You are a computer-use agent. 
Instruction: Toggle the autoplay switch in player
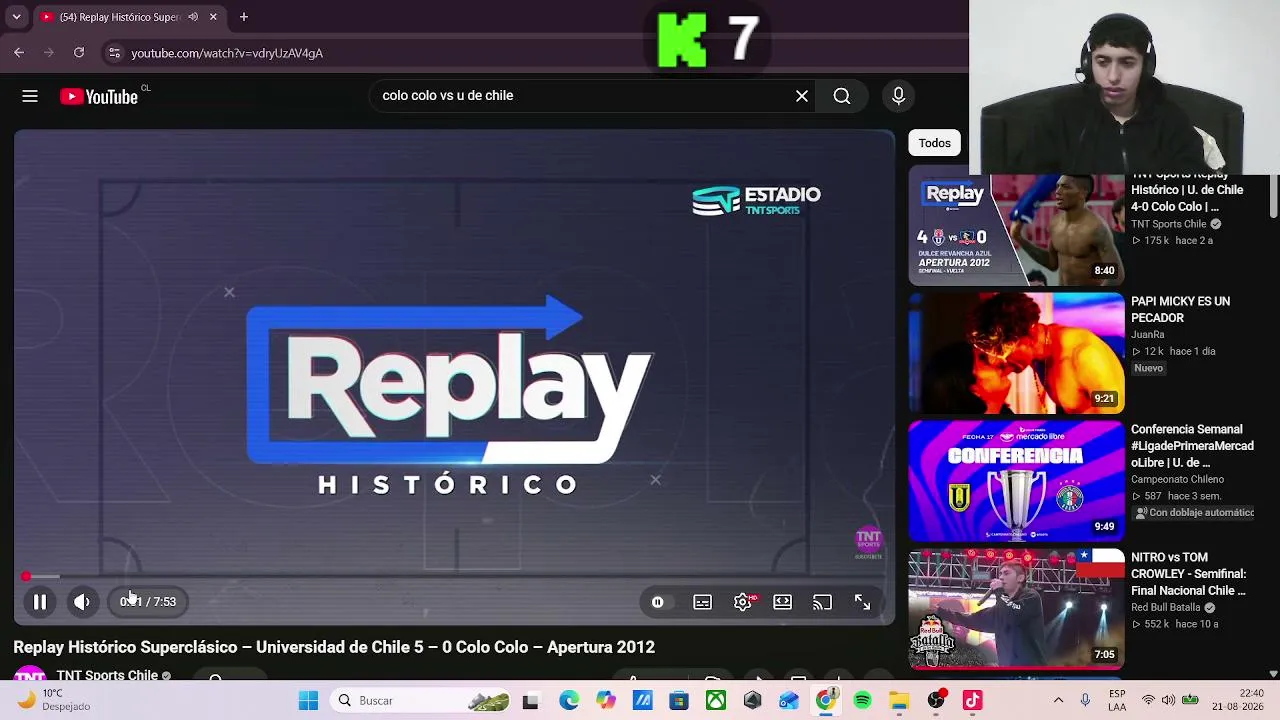click(658, 602)
